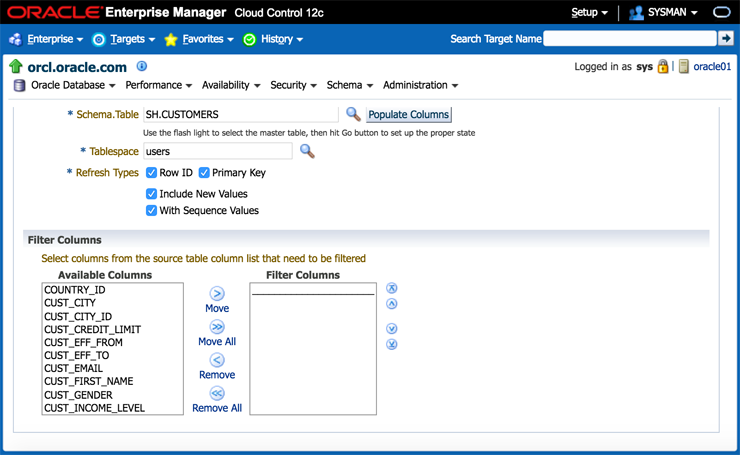Select CUST_CITY in Available Columns

(112, 303)
